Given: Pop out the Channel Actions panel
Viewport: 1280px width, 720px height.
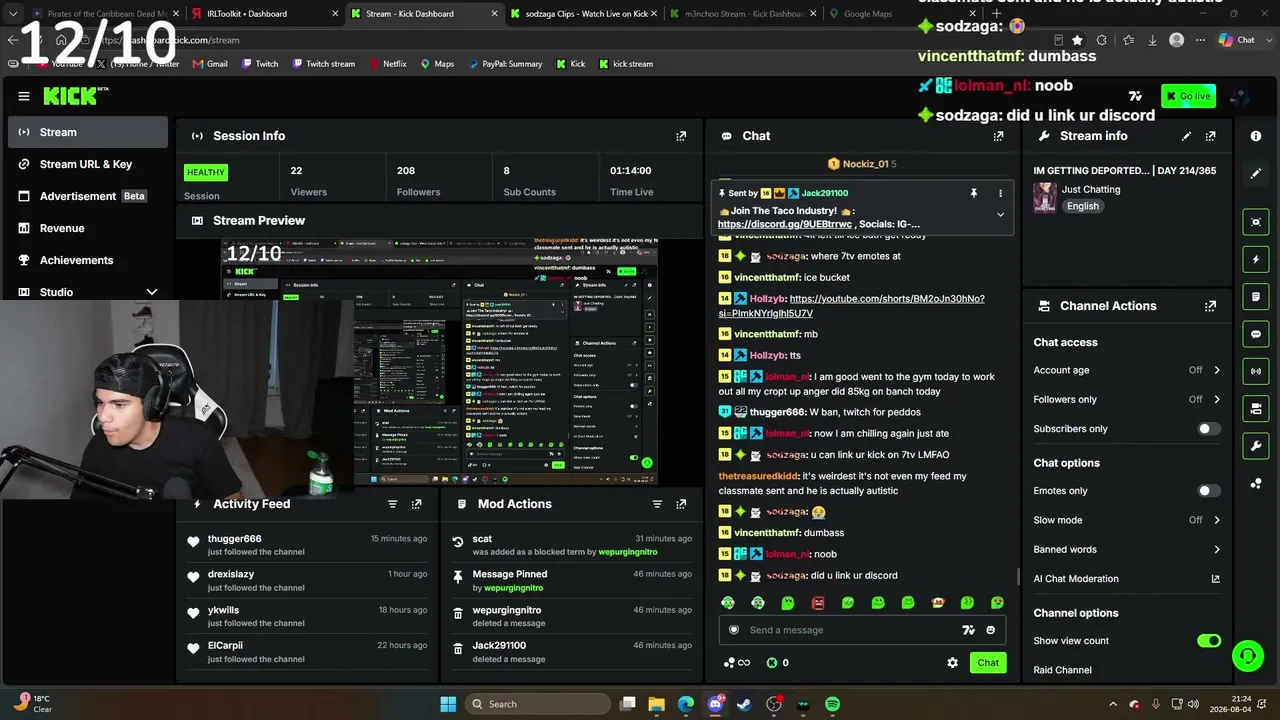Looking at the screenshot, I should pos(1211,306).
